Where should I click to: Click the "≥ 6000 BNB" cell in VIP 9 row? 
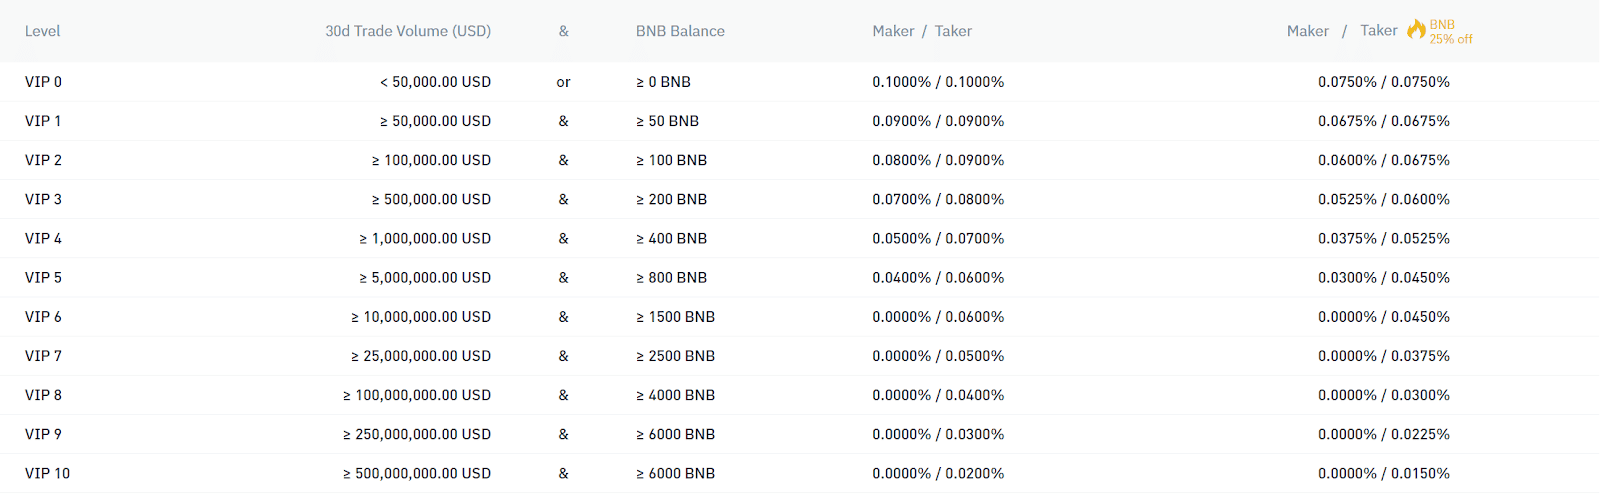coord(675,433)
